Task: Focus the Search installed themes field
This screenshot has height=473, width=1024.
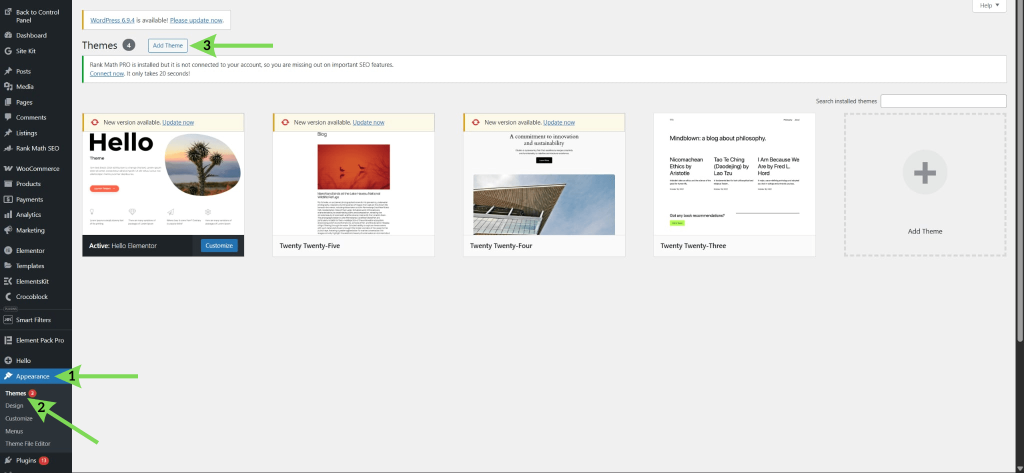Action: pos(943,101)
